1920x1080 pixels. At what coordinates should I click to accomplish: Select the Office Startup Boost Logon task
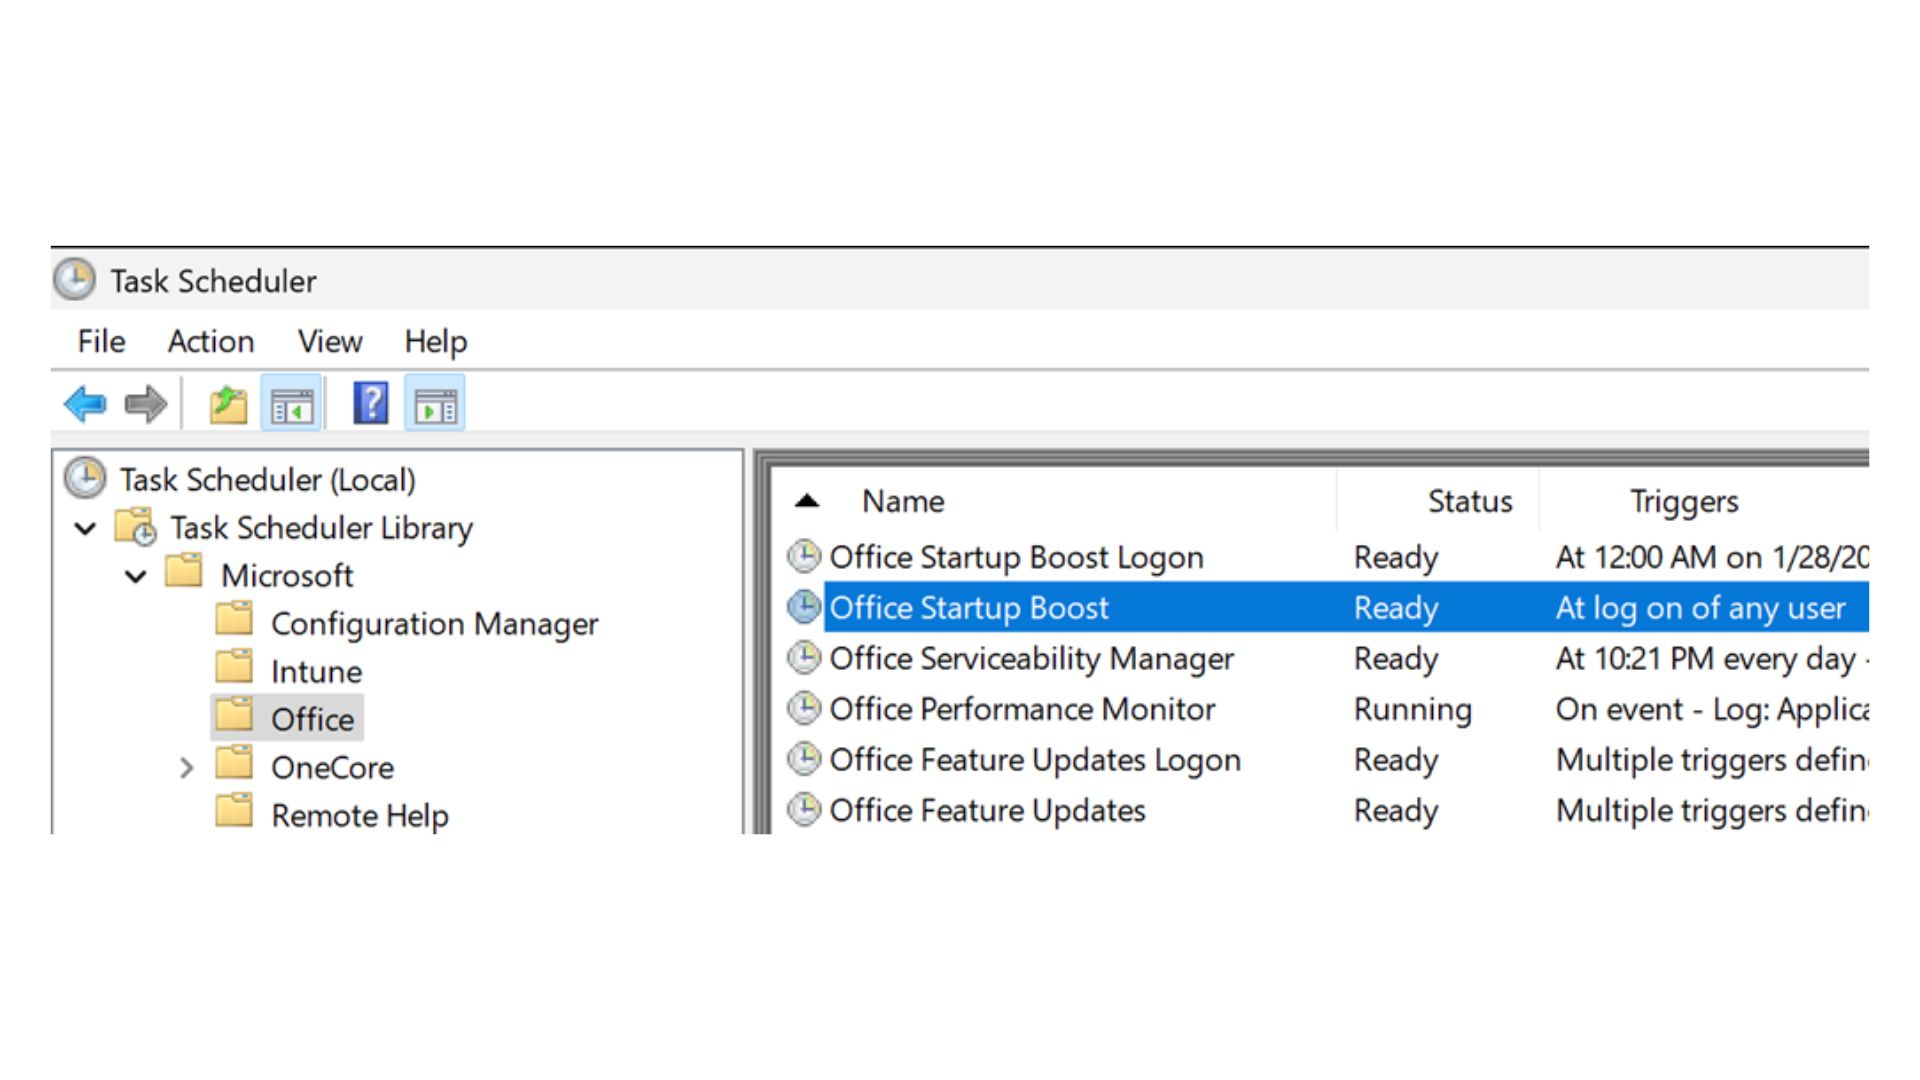1016,557
